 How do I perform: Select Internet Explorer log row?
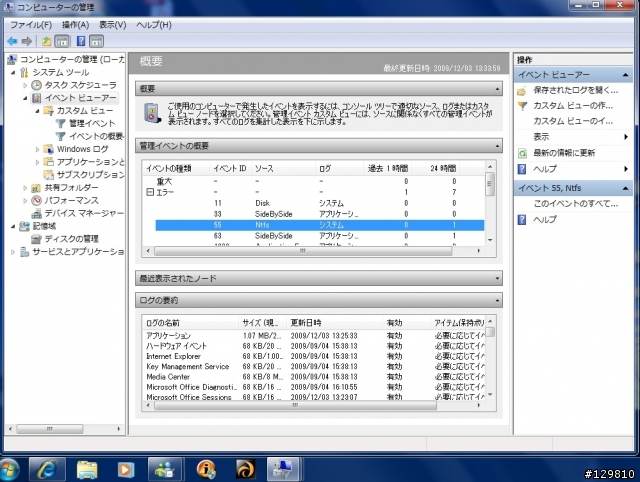click(x=314, y=356)
